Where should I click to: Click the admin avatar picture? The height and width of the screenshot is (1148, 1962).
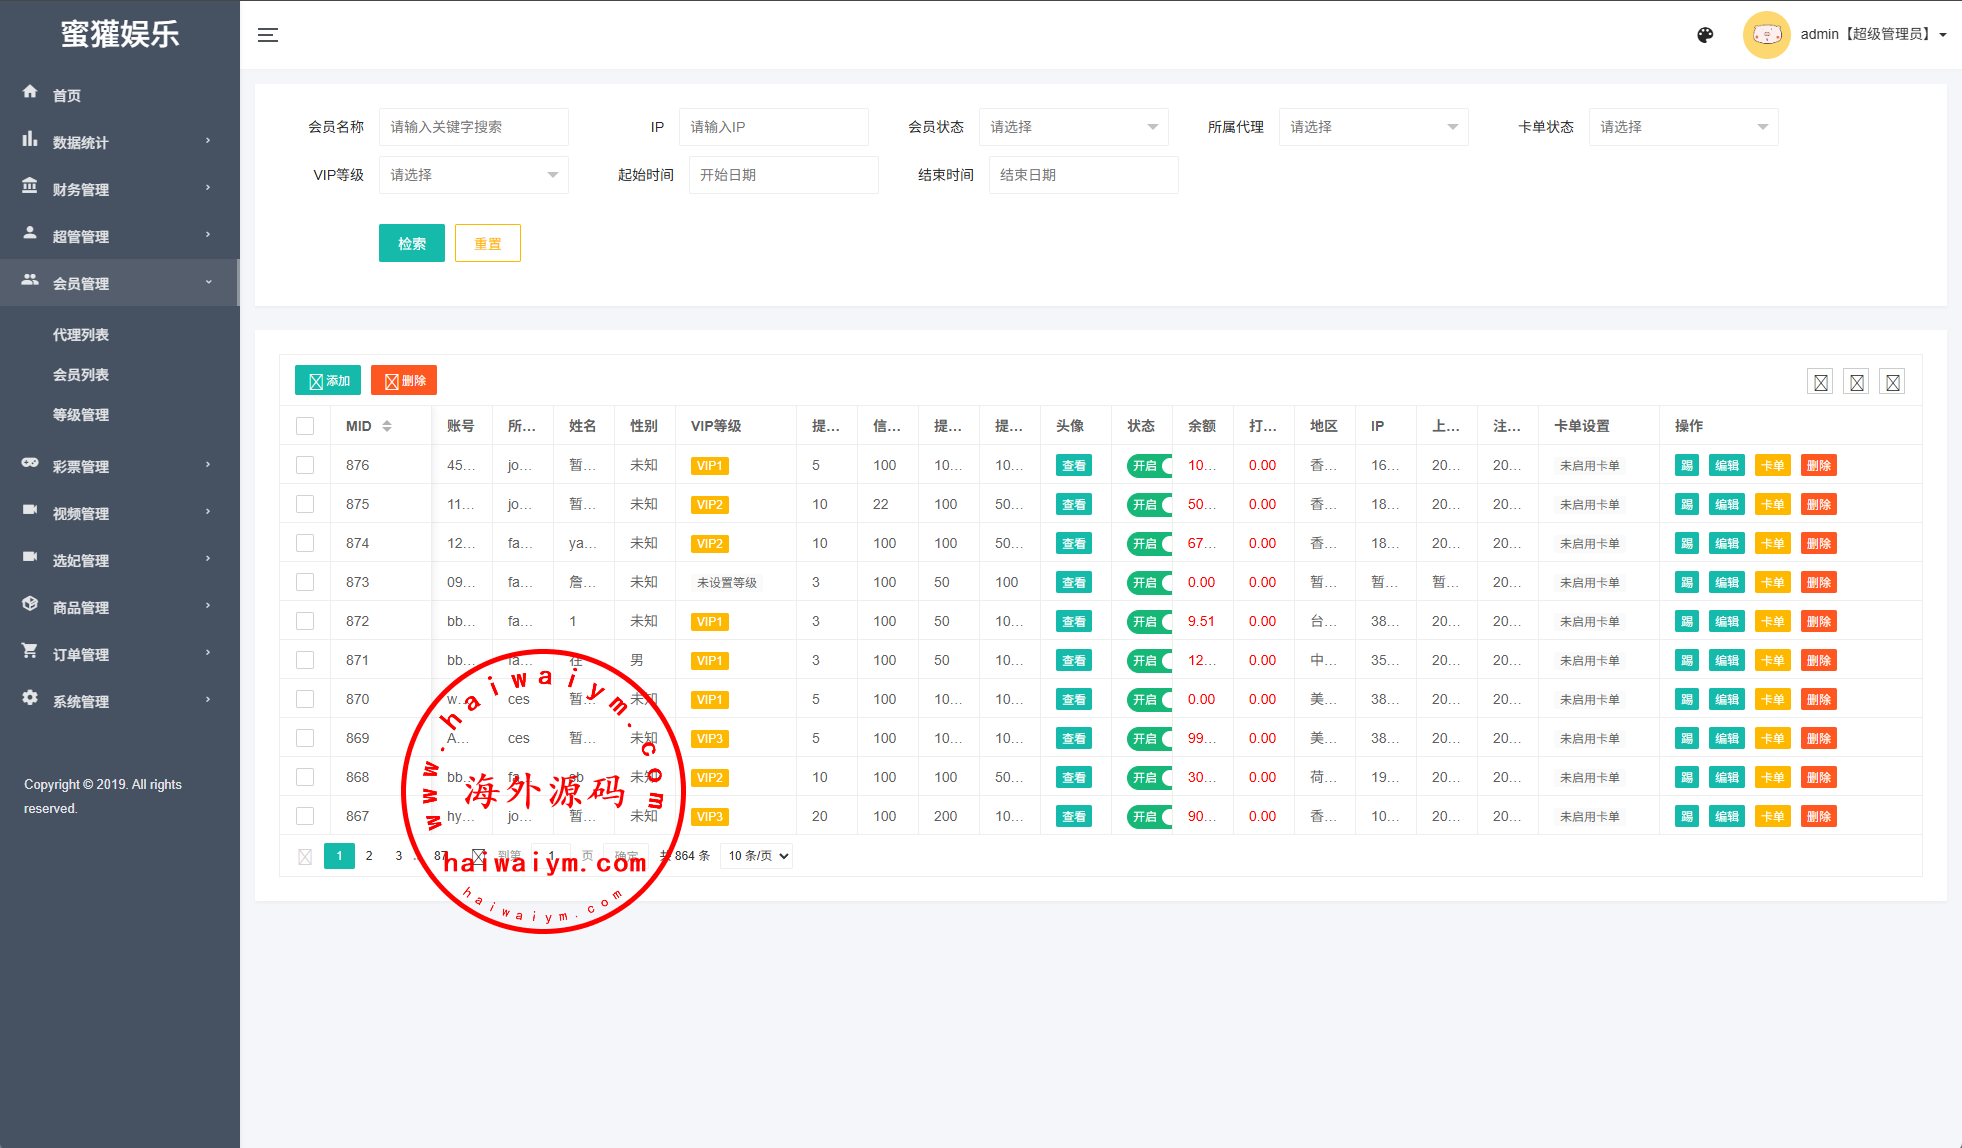tap(1766, 35)
